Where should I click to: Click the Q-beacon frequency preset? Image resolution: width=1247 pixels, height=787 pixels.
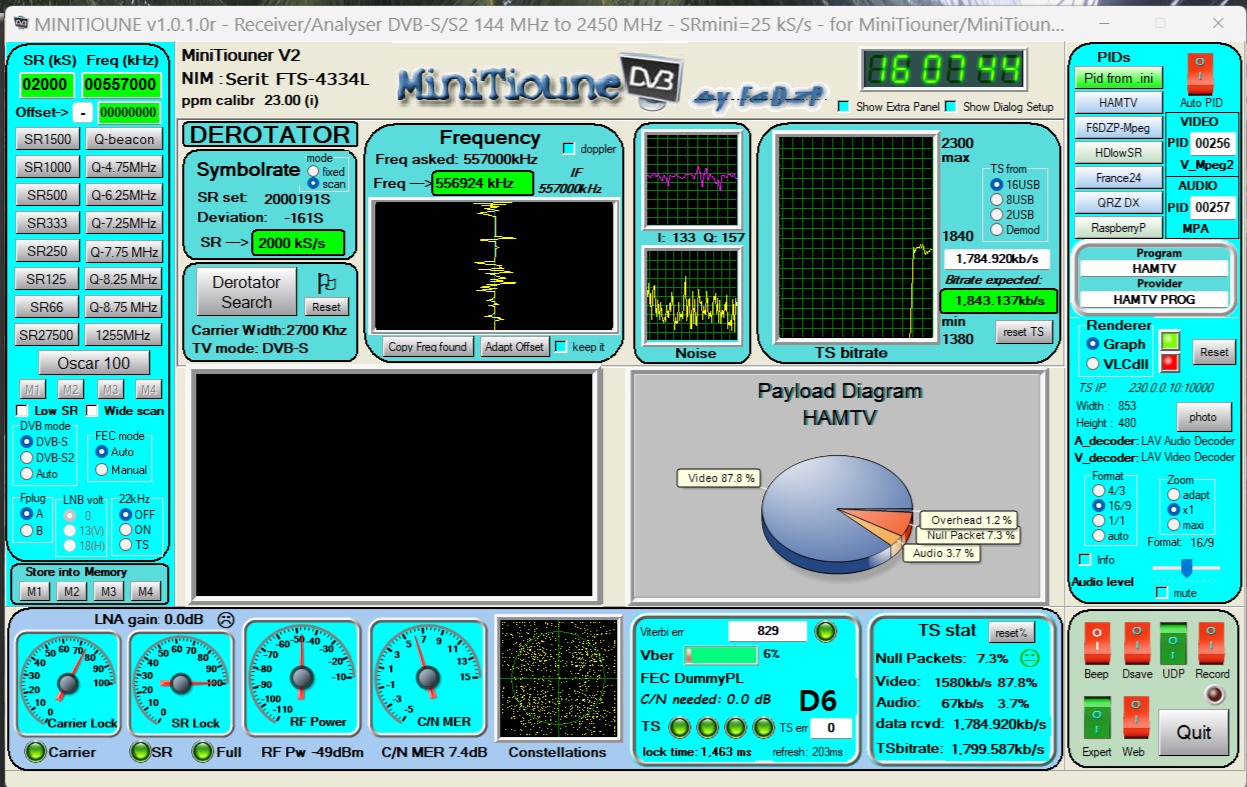point(123,139)
